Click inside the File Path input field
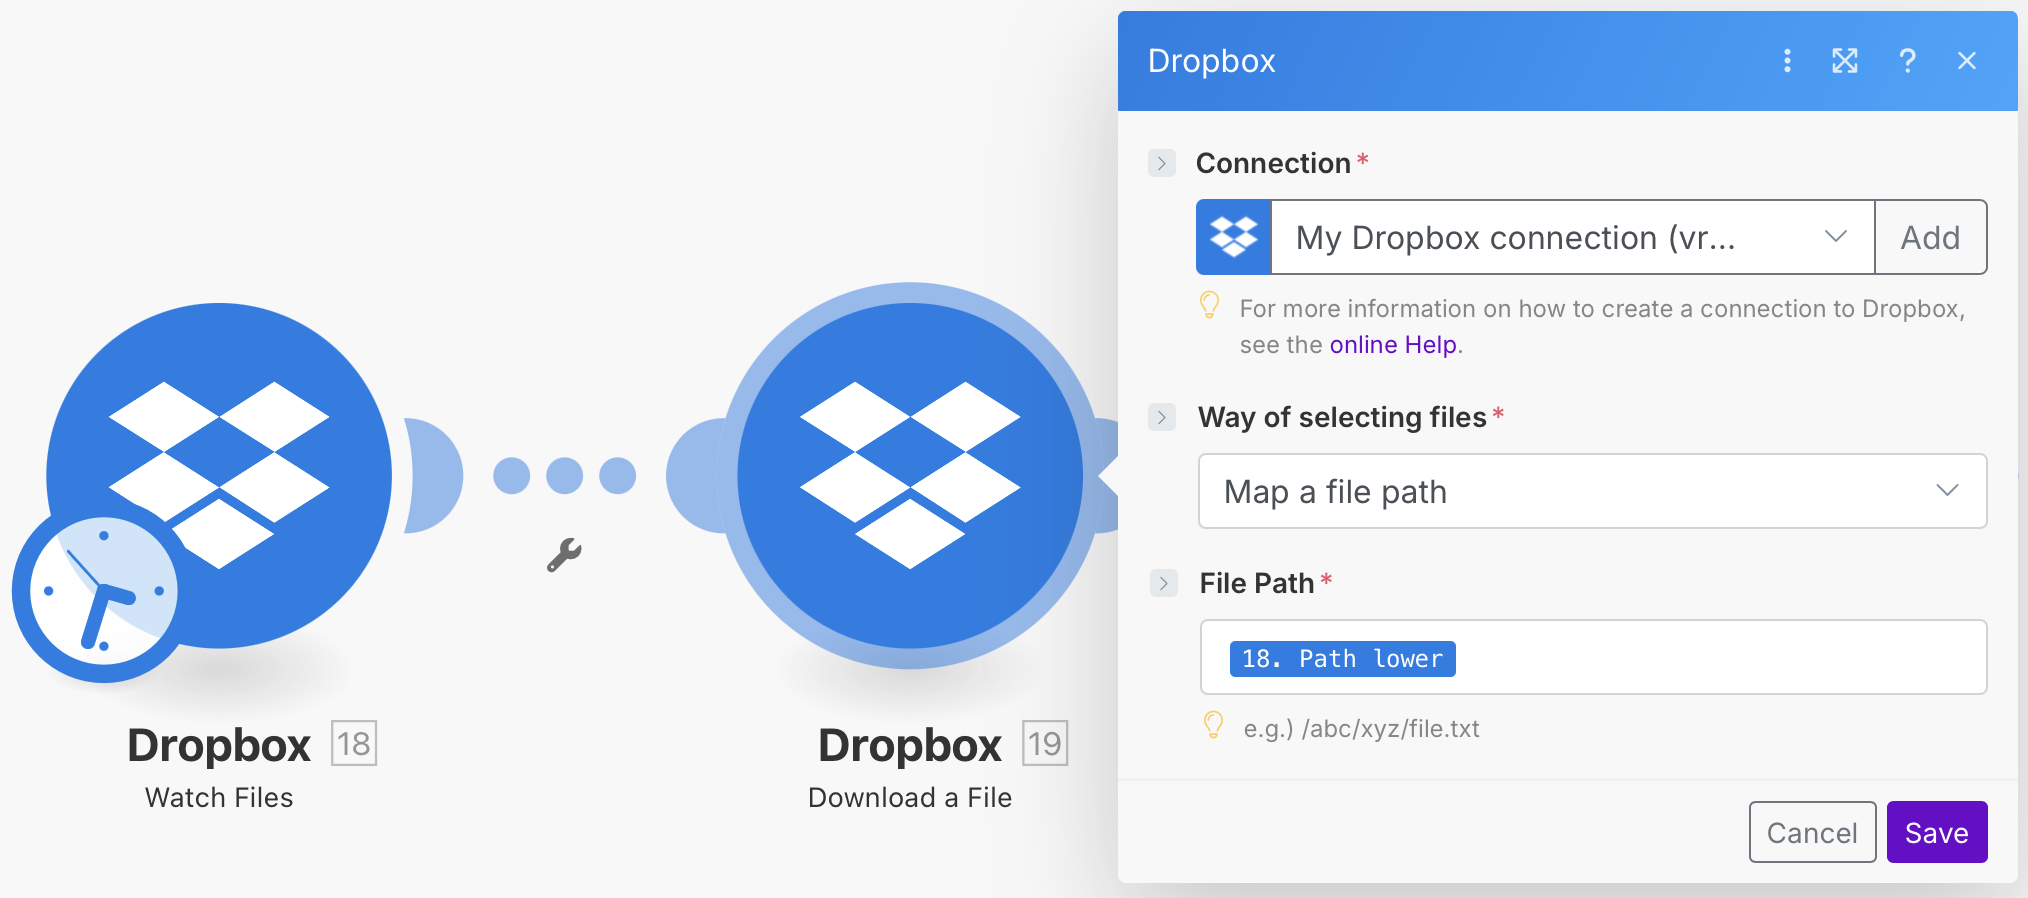This screenshot has height=898, width=2028. [x=1593, y=657]
